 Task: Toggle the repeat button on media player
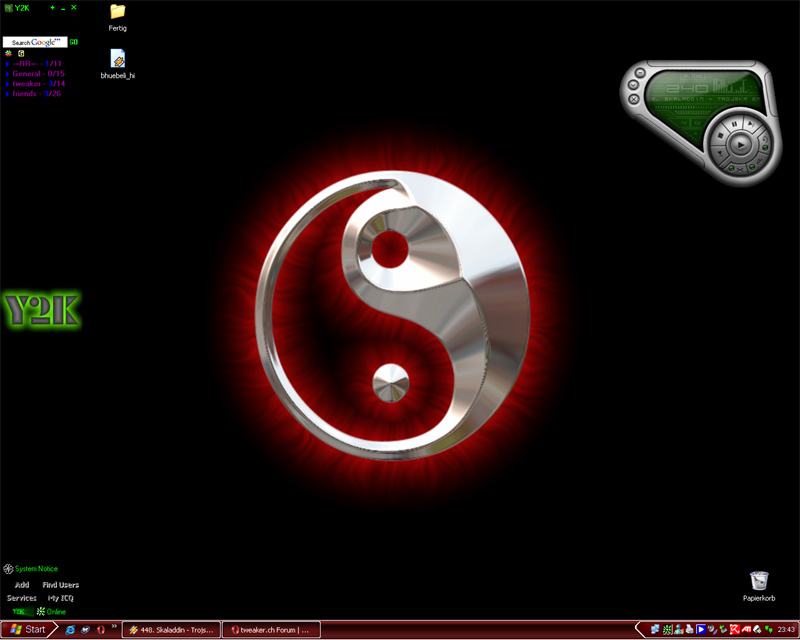(765, 141)
